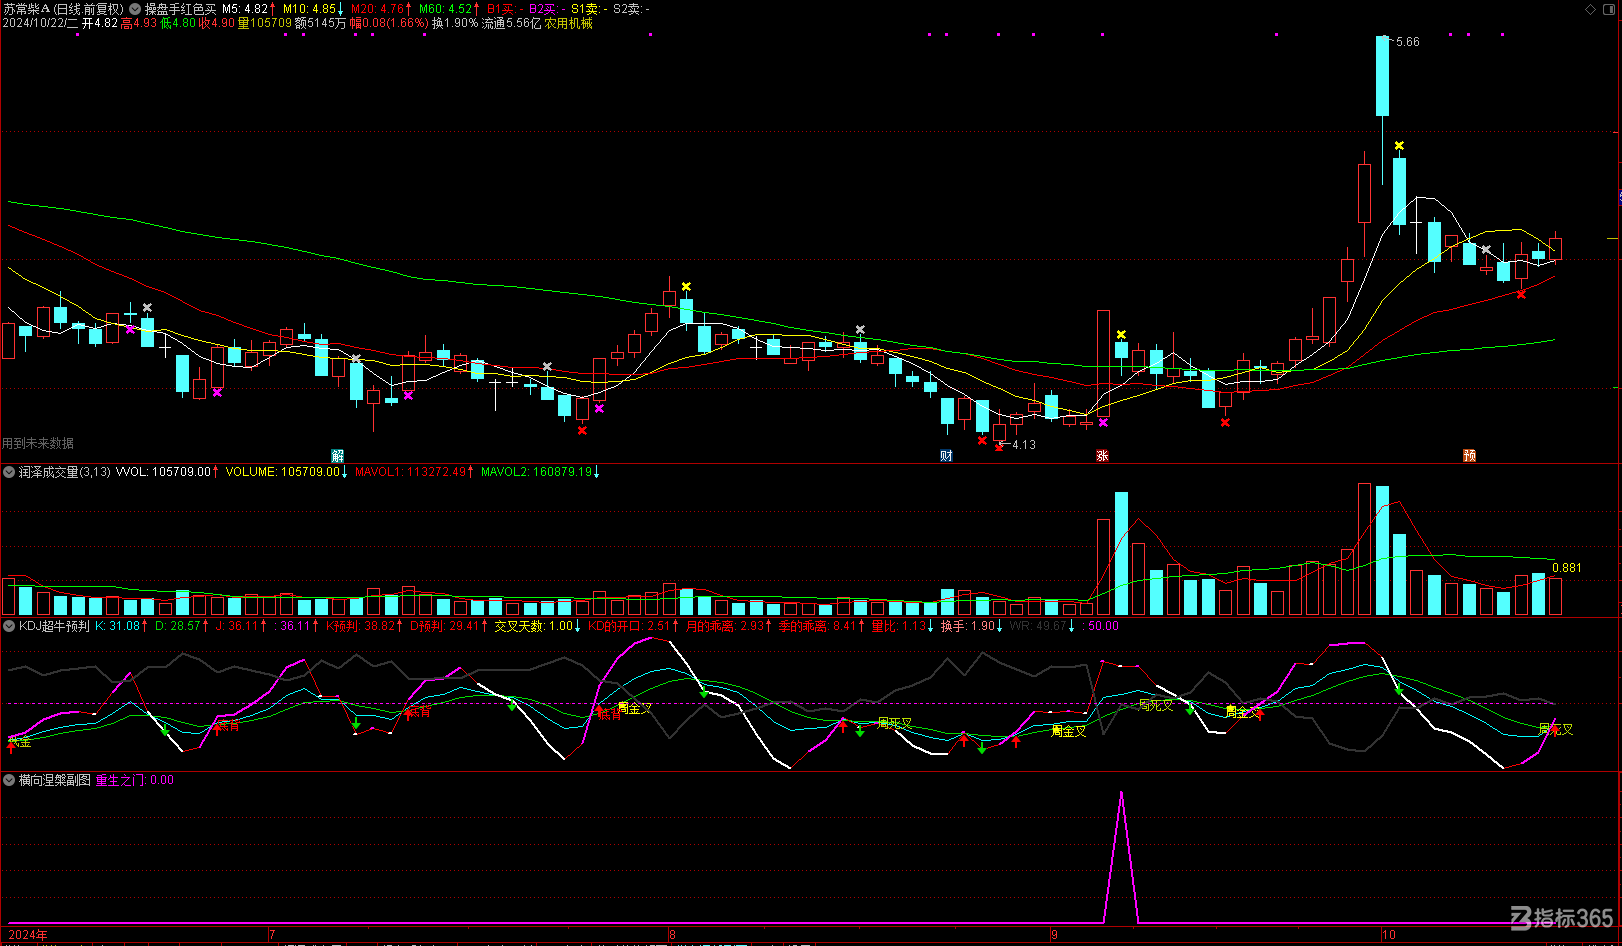Click the yellow X marker above August candle

(x=686, y=287)
